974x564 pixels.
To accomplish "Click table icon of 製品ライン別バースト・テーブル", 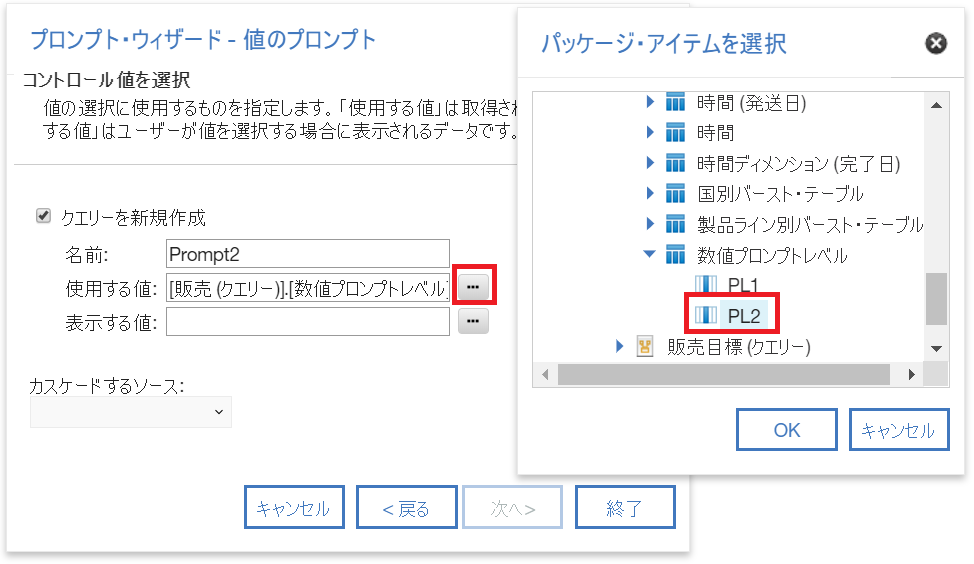I will tap(675, 224).
